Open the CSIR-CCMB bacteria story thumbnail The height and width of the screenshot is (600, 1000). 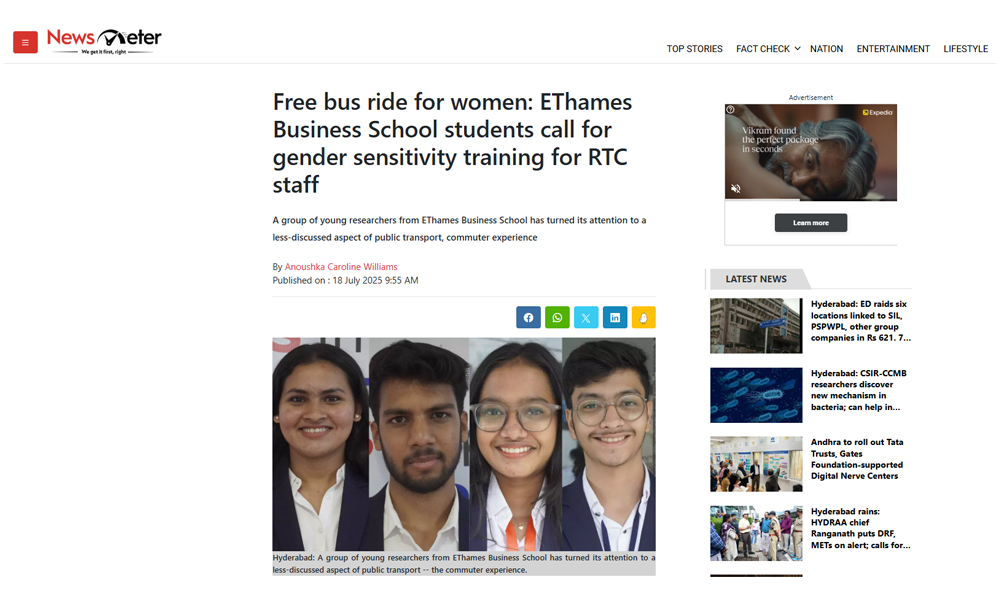pos(756,395)
